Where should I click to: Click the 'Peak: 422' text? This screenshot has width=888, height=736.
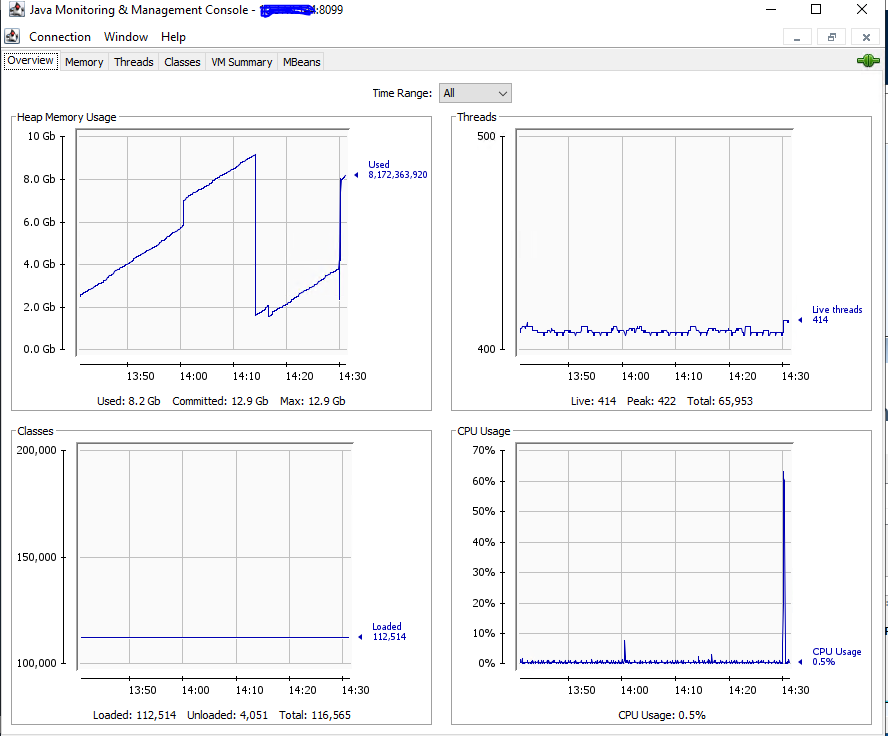[651, 401]
